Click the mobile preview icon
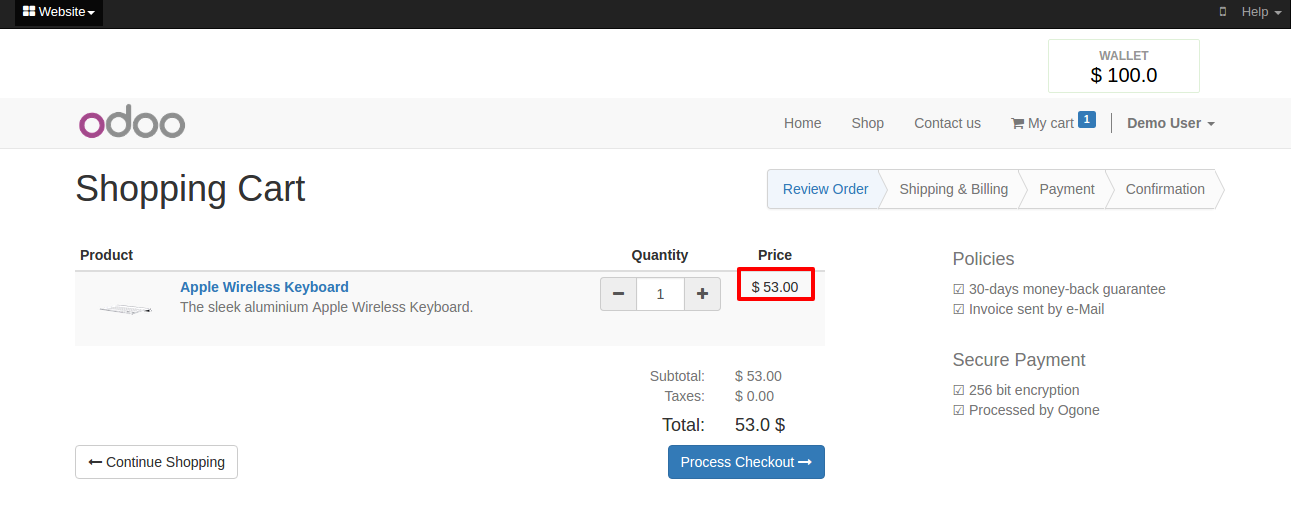This screenshot has width=1291, height=507. pos(1222,12)
